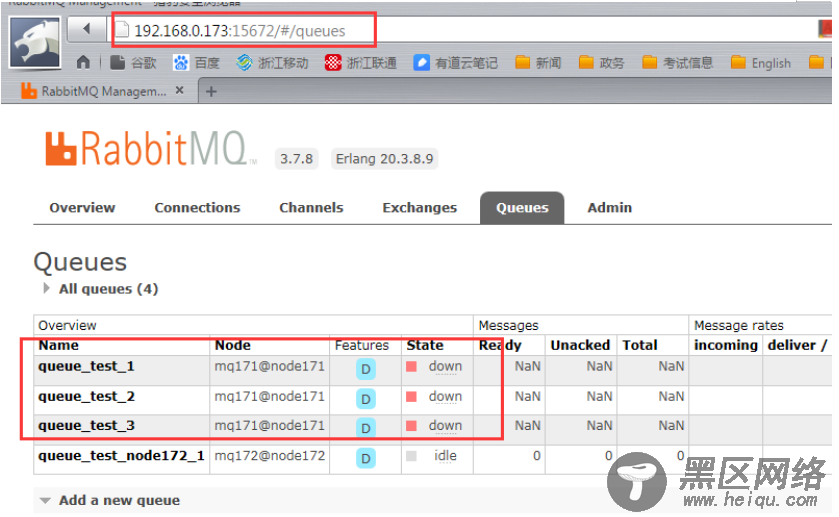Click the RabbitMQ logo
The width and height of the screenshot is (839, 517).
[x=151, y=148]
